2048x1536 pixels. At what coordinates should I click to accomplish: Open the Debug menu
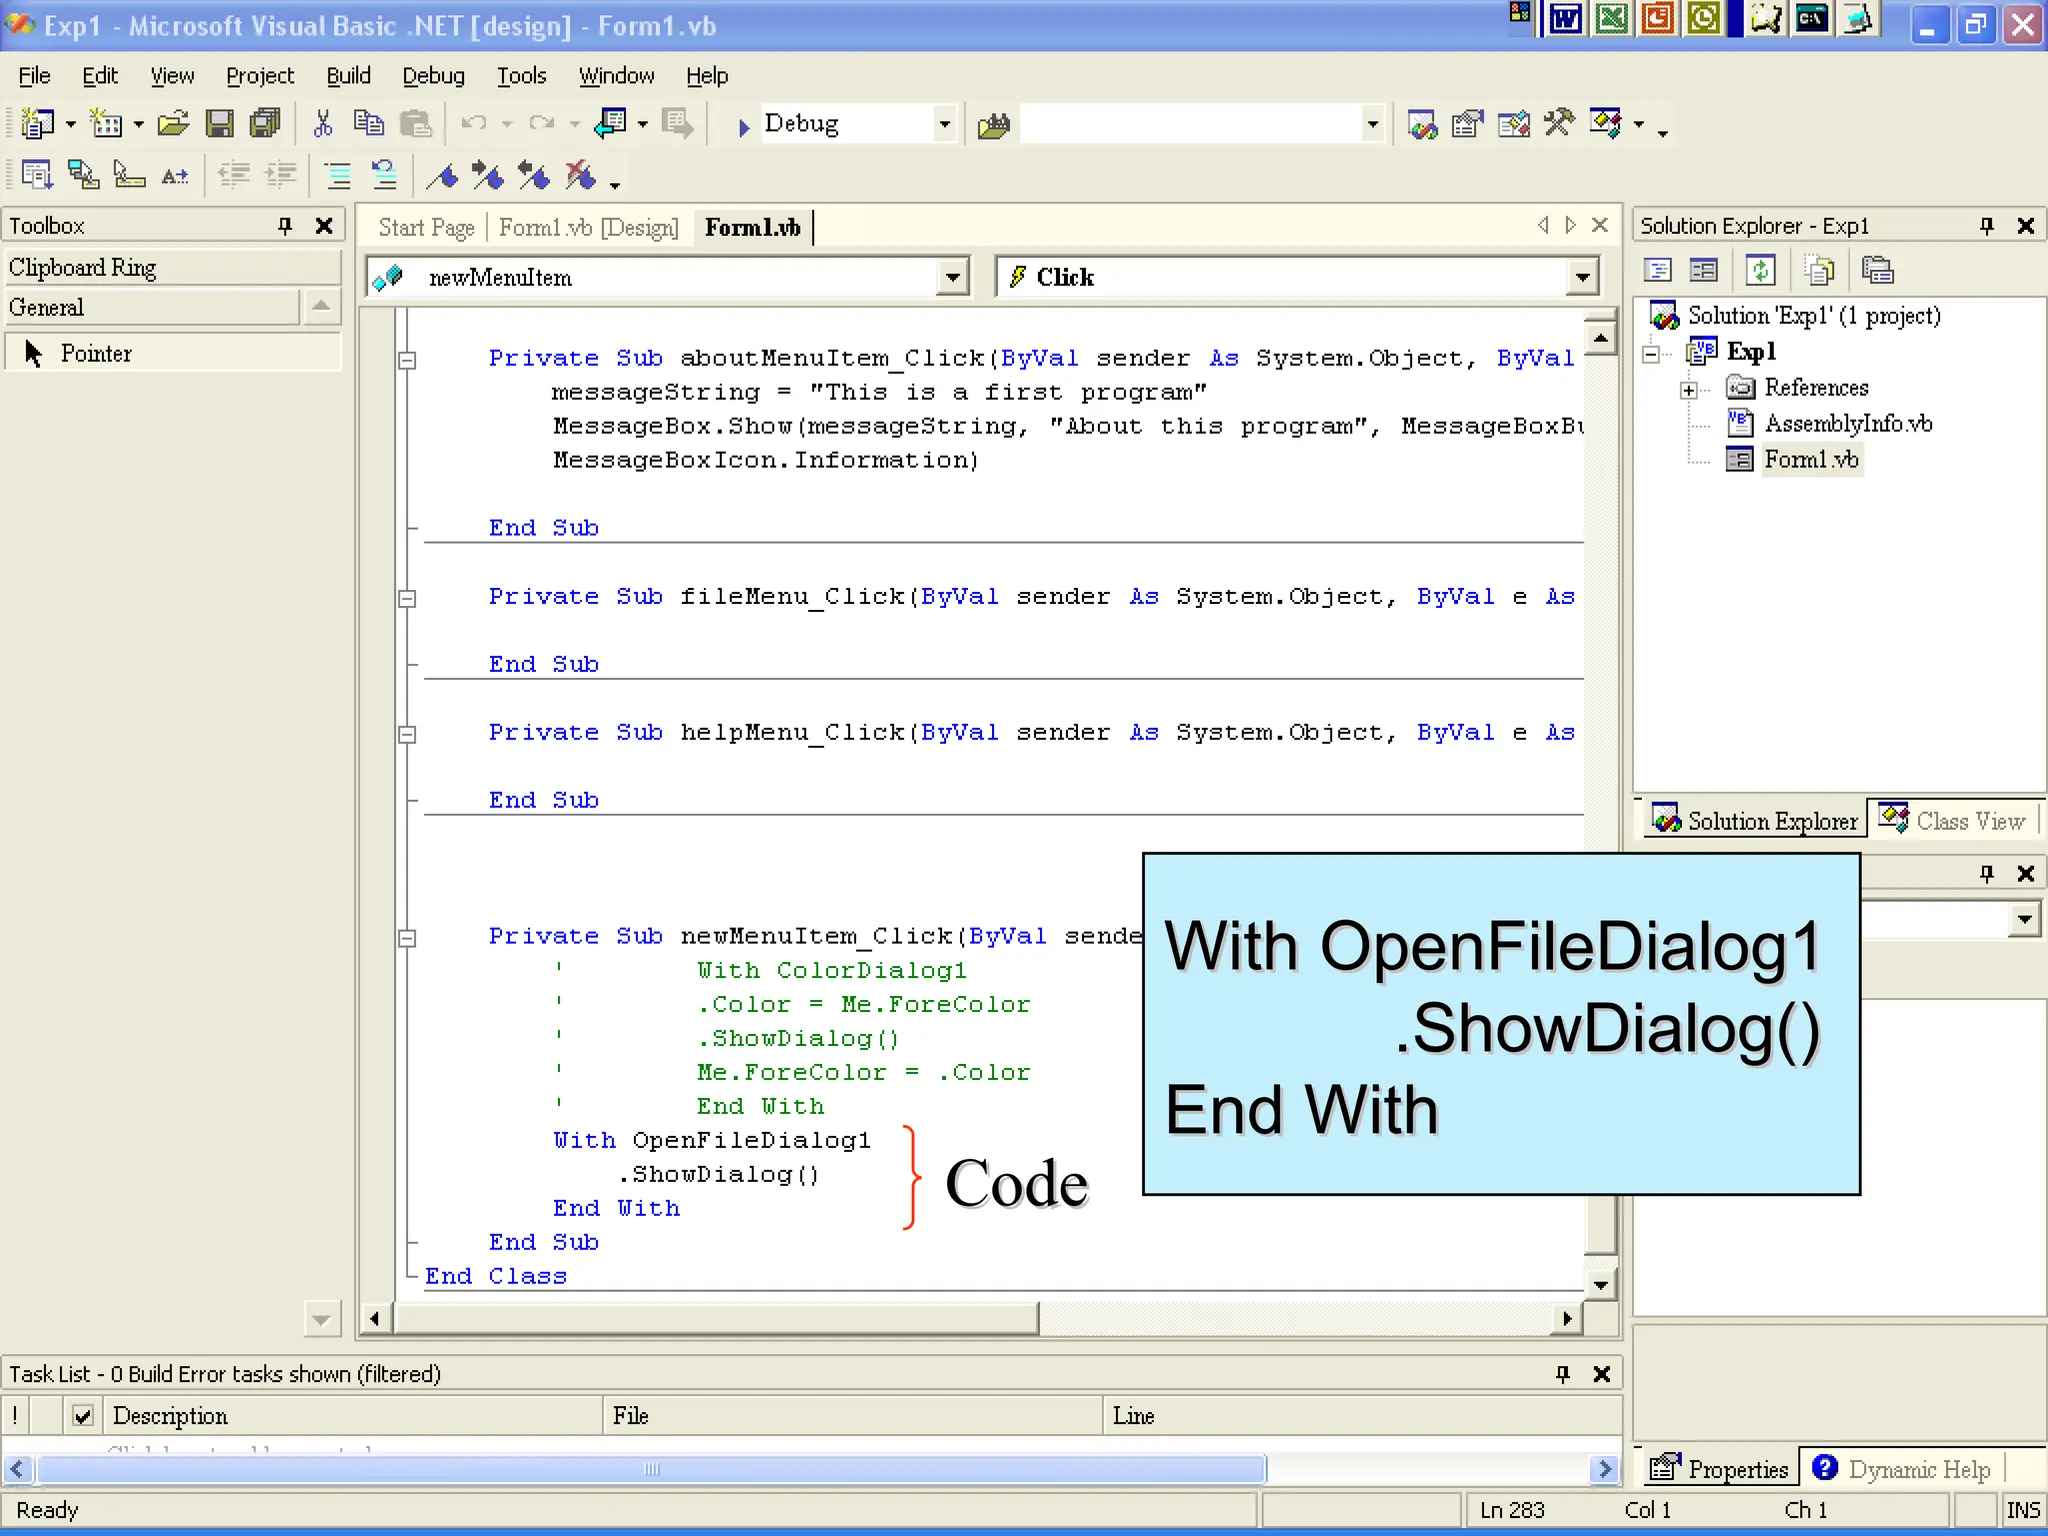[433, 76]
